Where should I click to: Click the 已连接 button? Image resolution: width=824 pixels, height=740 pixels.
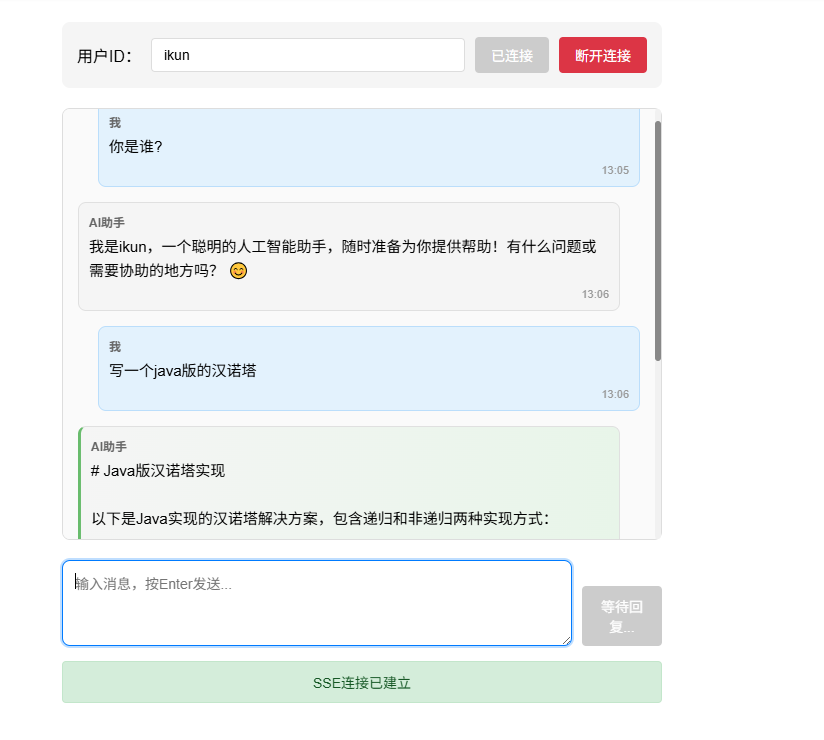[512, 55]
